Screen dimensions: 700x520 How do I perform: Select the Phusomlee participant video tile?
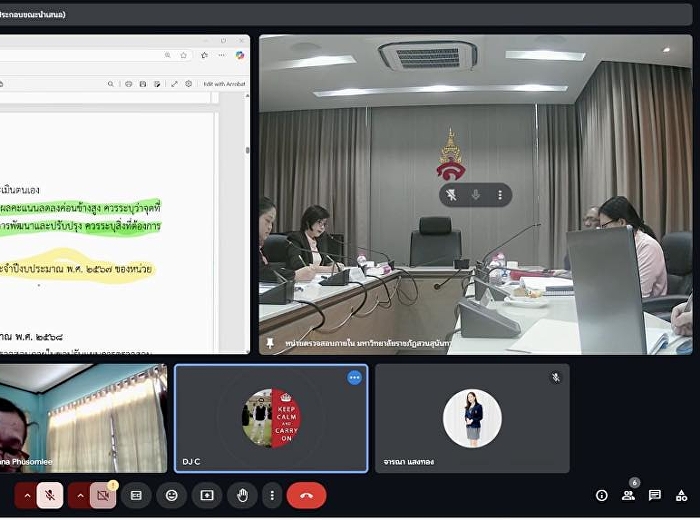click(x=83, y=418)
